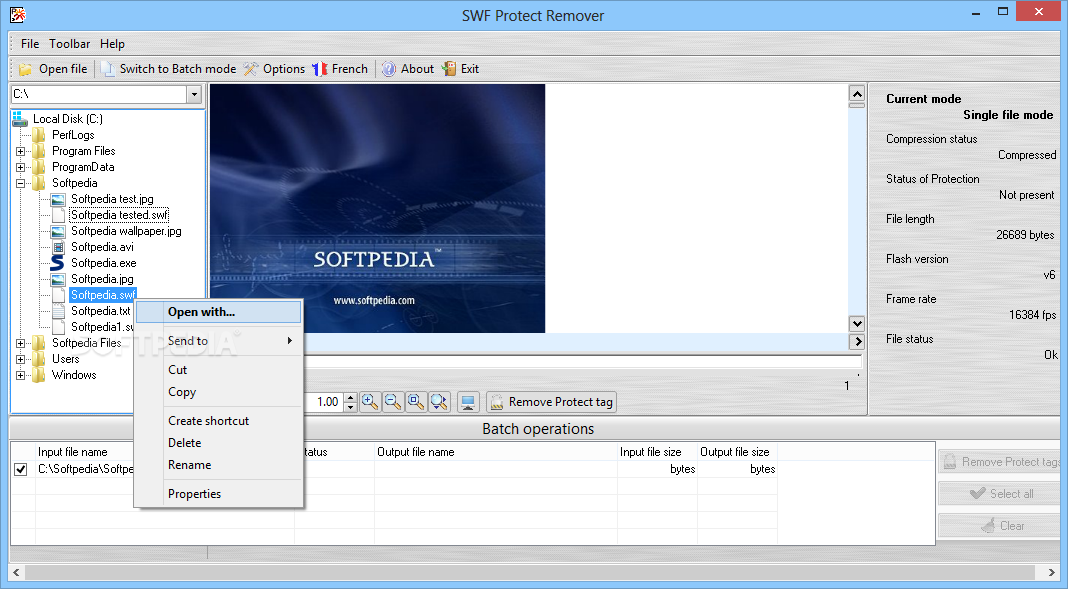Click the zoom in magnifier icon
The image size is (1068, 589).
370,402
